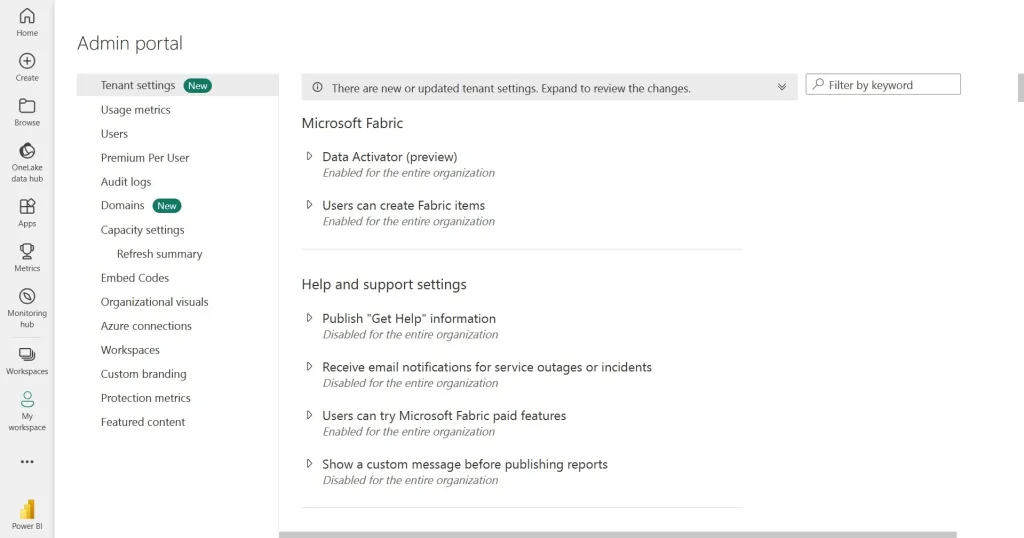Open Organizational visuals
The width and height of the screenshot is (1024, 538).
click(154, 302)
